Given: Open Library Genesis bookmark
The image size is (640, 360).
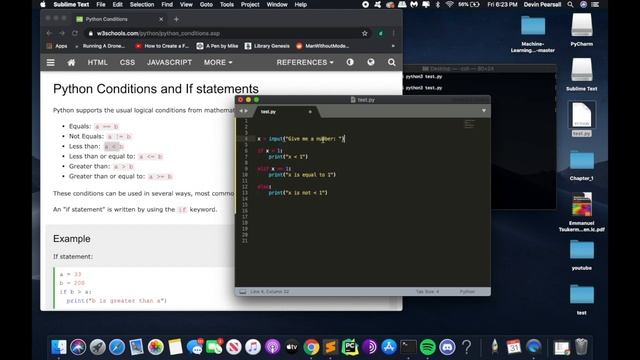Looking at the screenshot, I should point(267,46).
